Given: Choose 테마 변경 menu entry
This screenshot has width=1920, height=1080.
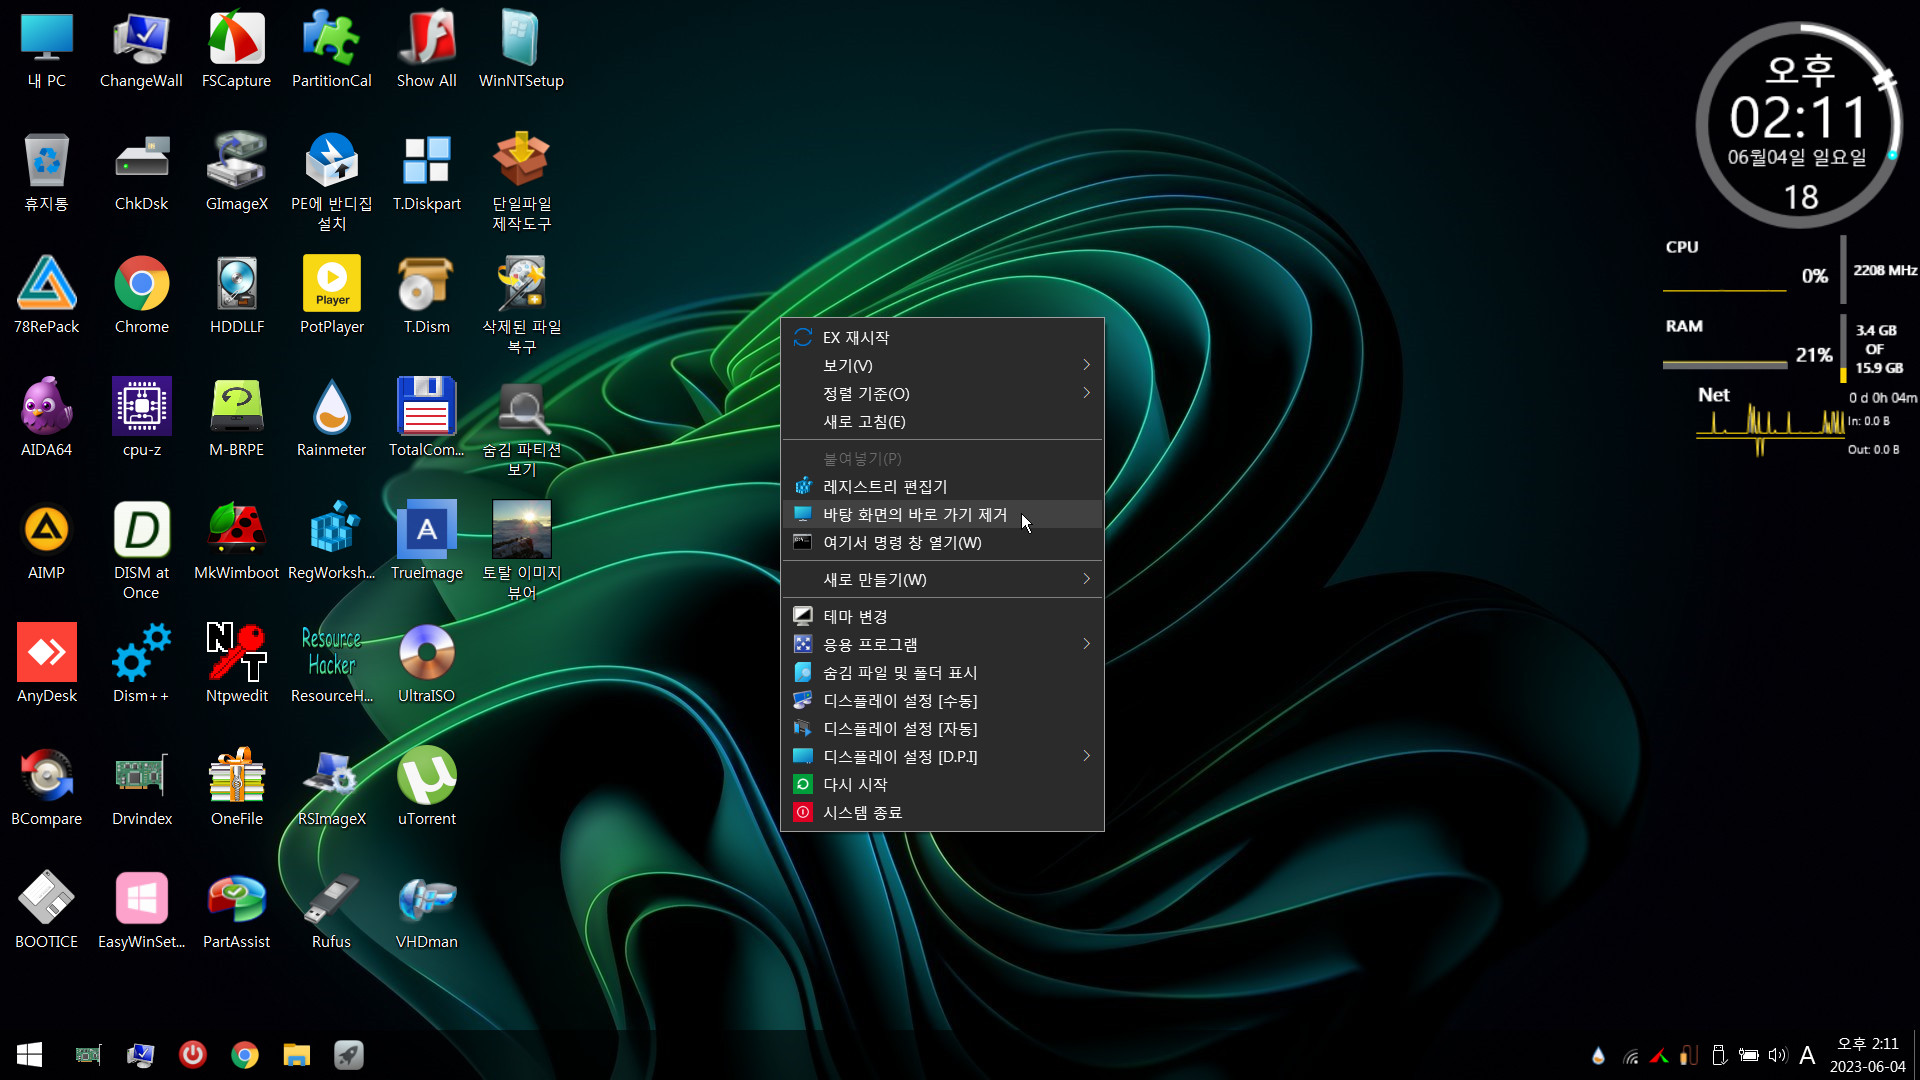Looking at the screenshot, I should click(x=942, y=616).
